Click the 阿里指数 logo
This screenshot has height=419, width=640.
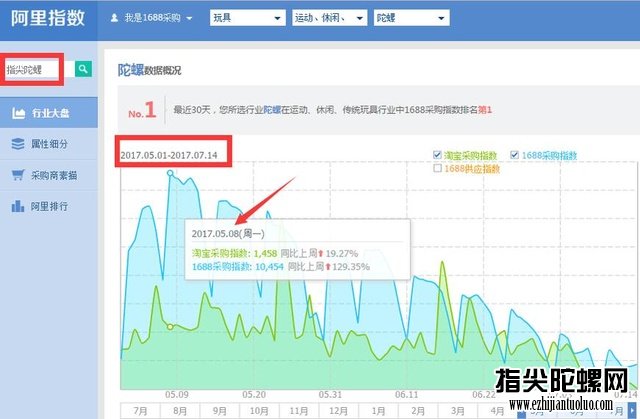(48, 18)
